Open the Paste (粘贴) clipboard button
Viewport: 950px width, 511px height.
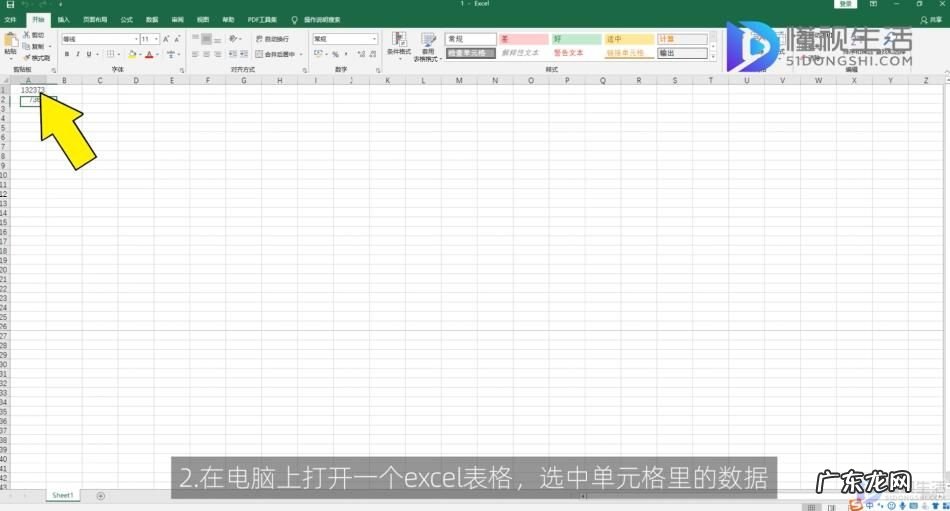point(10,44)
